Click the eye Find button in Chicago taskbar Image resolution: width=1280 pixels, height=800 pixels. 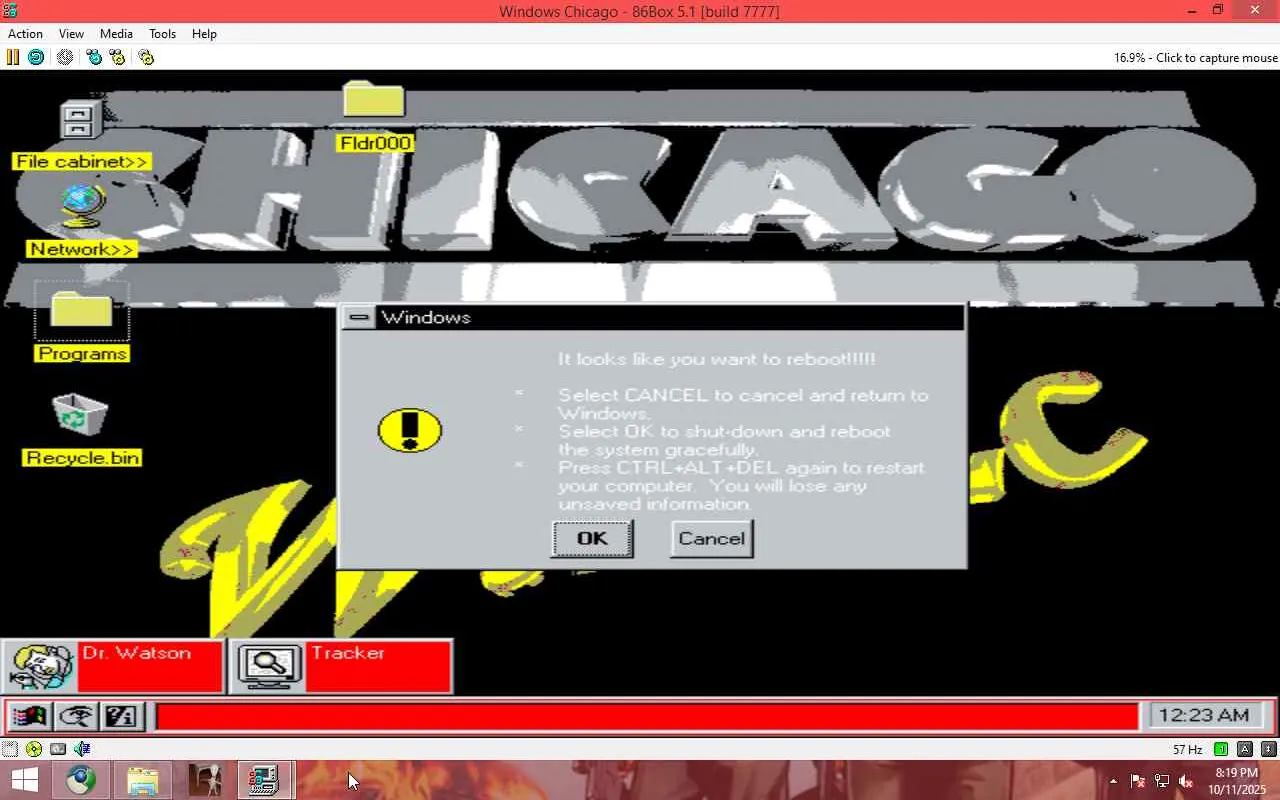pos(76,716)
